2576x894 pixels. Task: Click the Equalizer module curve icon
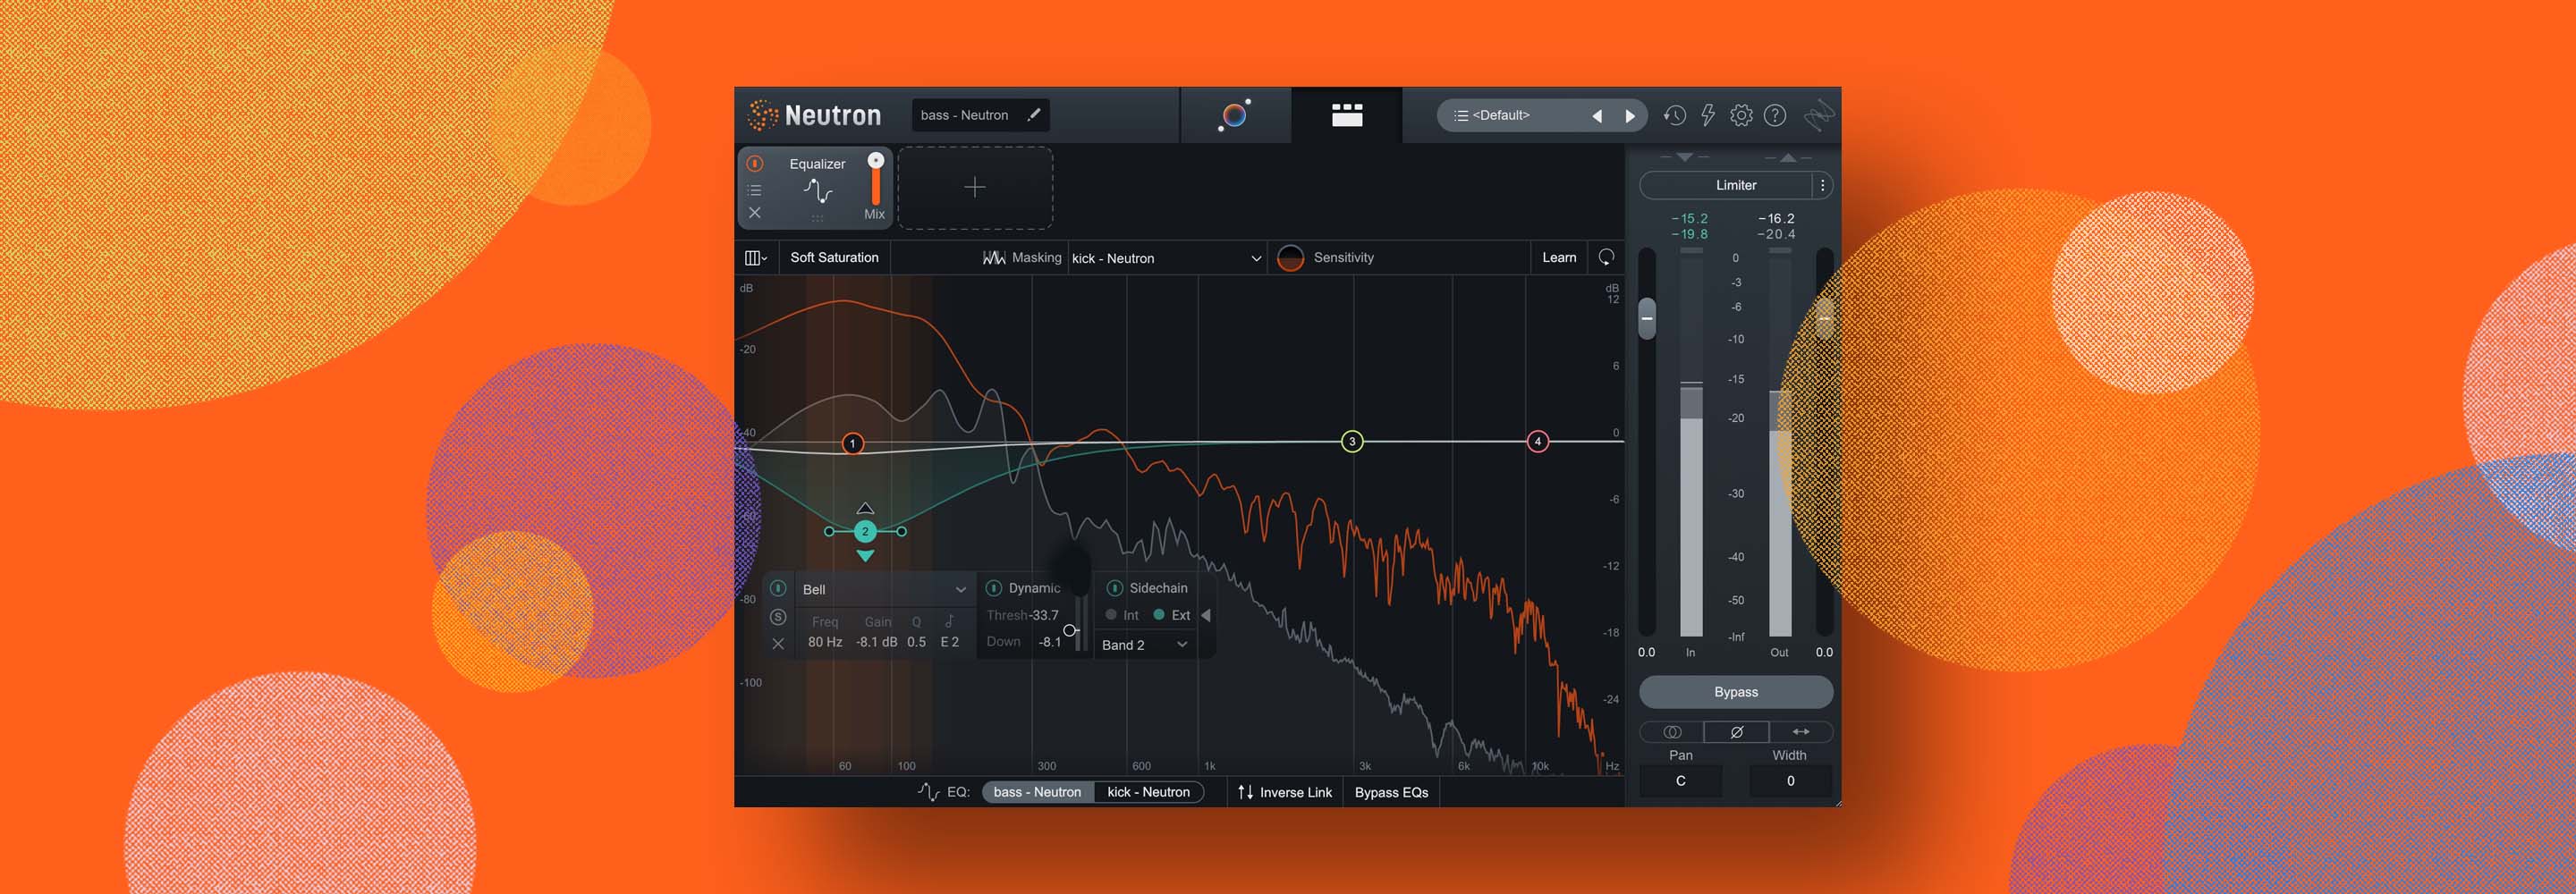coord(818,190)
